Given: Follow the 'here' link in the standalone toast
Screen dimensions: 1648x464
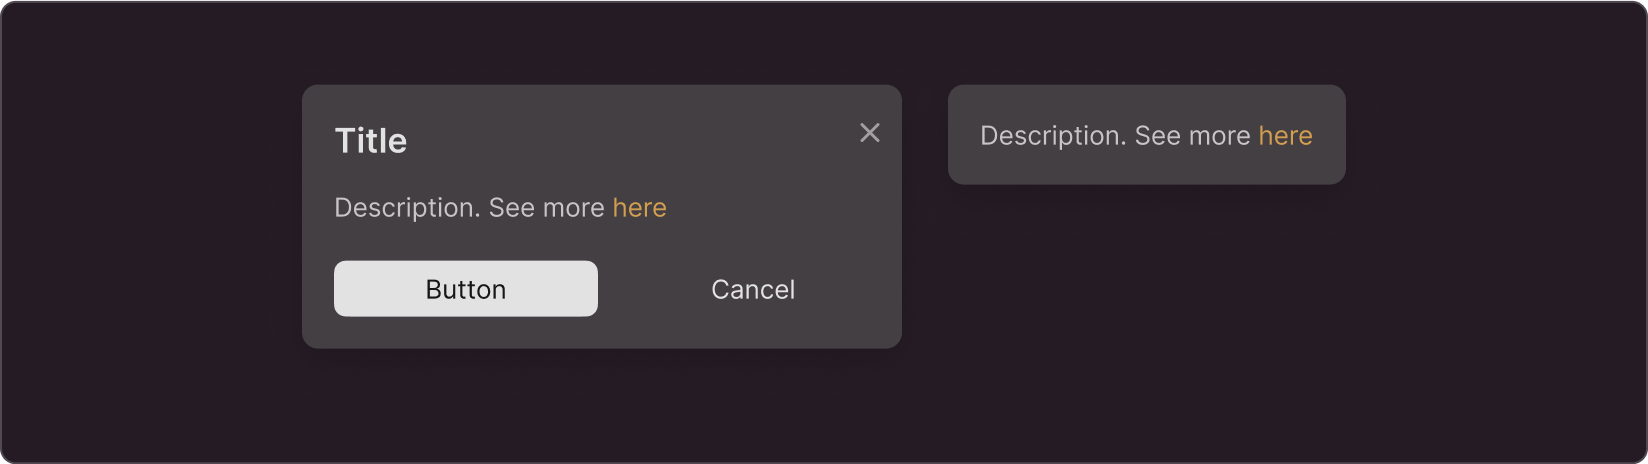Looking at the screenshot, I should tap(1286, 136).
